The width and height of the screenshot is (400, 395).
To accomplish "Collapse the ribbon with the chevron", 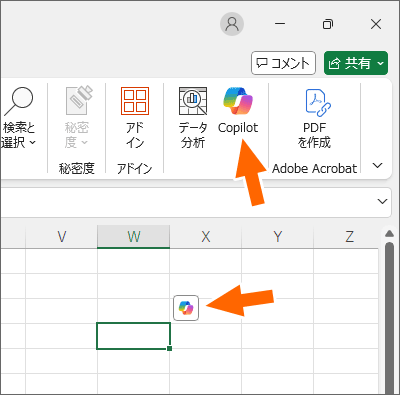I will pos(377,165).
